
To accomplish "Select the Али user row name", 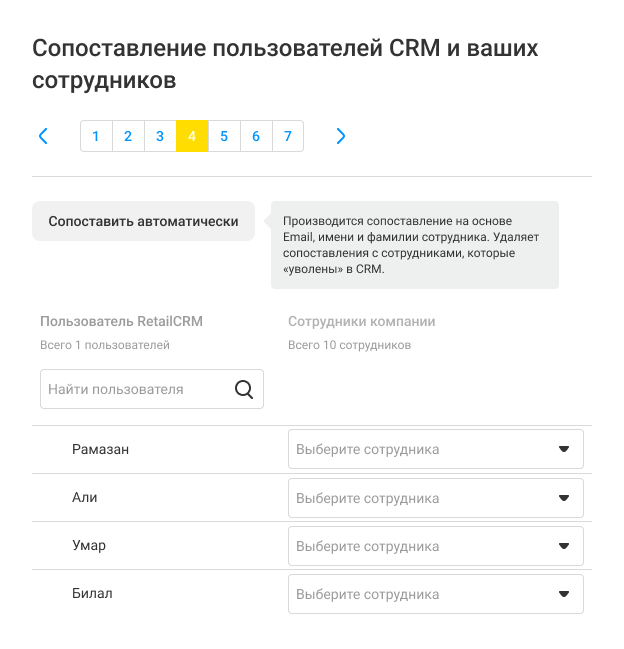I will tap(85, 497).
